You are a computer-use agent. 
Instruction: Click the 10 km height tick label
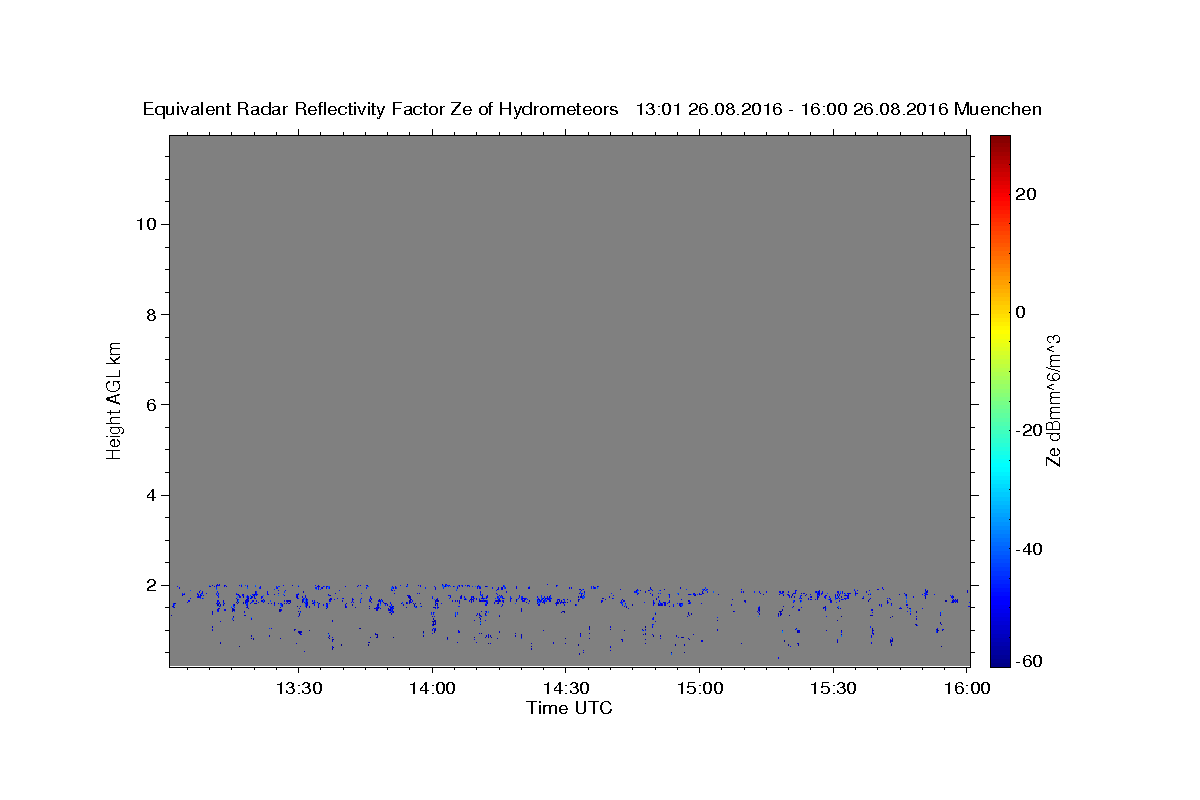(x=144, y=224)
